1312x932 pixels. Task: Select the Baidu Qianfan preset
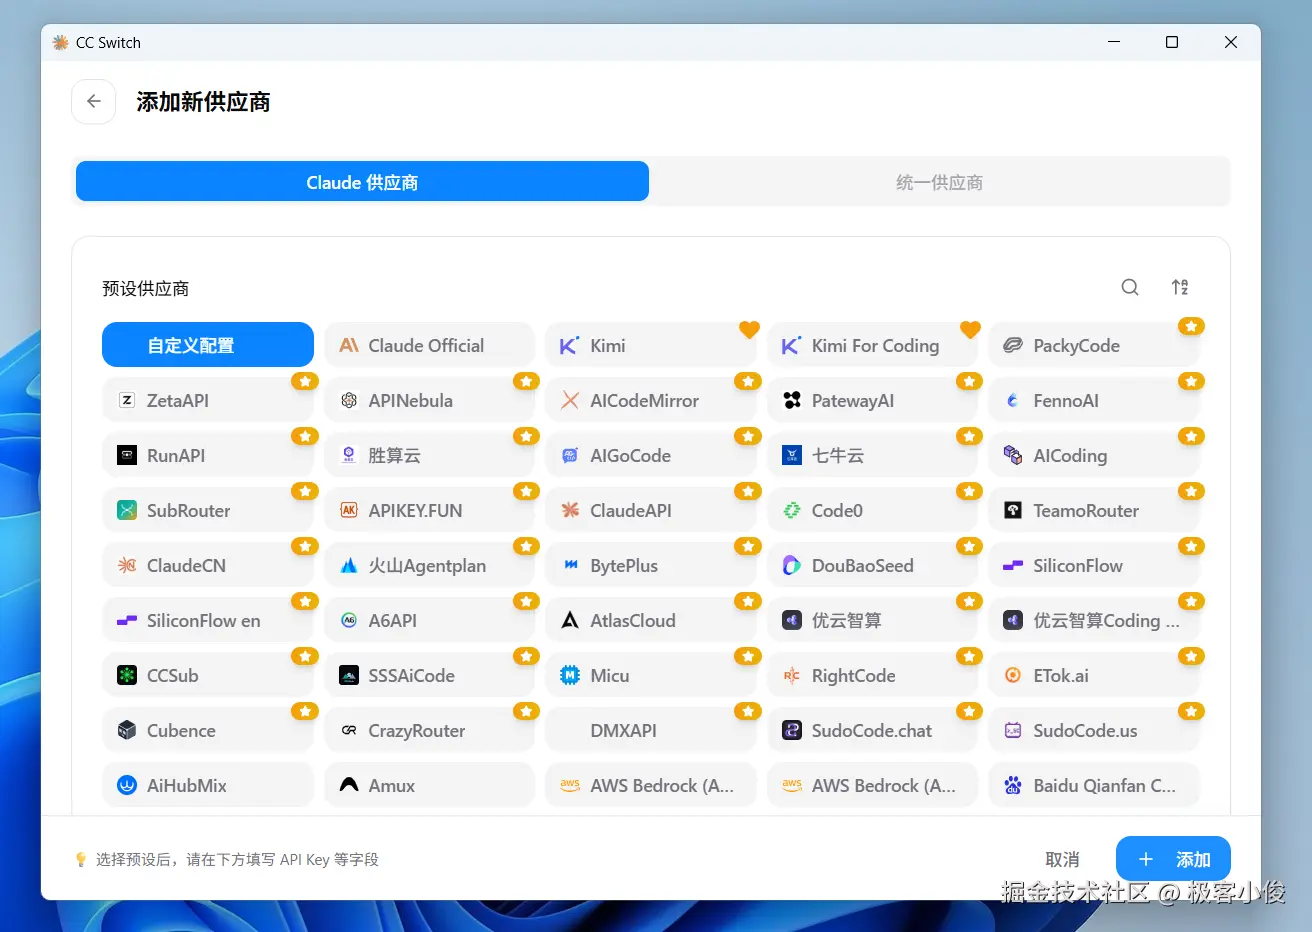tap(1094, 785)
